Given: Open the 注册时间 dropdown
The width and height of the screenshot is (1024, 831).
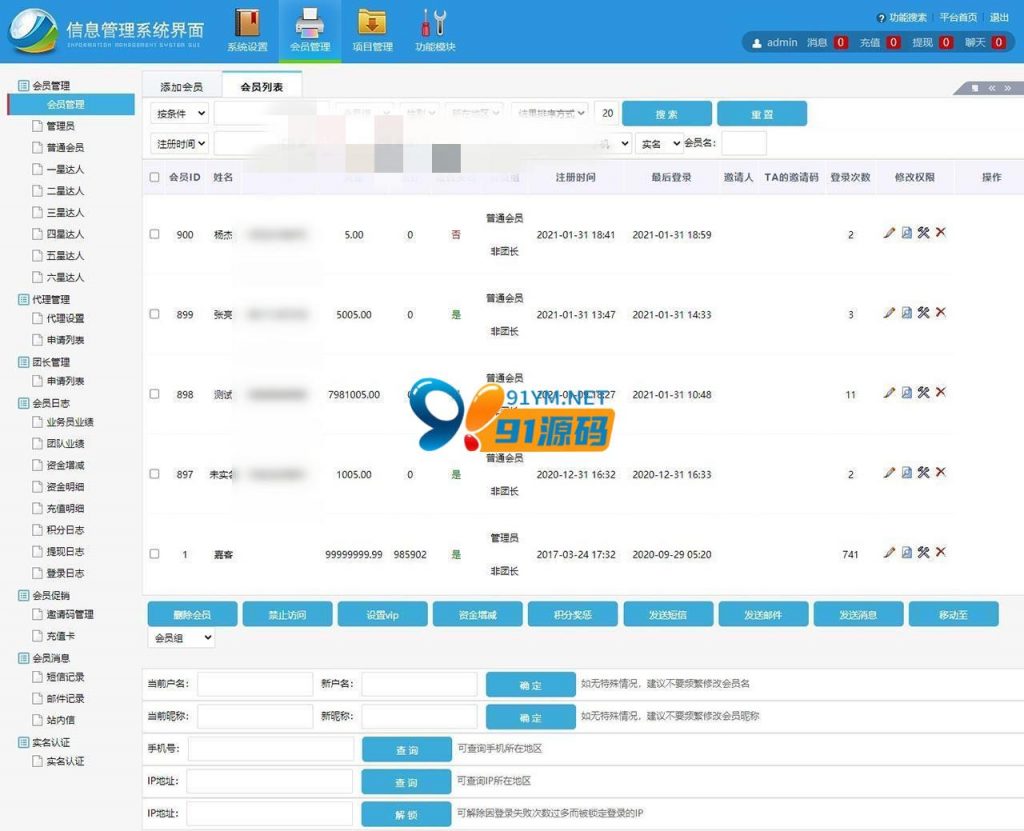Looking at the screenshot, I should click(x=180, y=143).
